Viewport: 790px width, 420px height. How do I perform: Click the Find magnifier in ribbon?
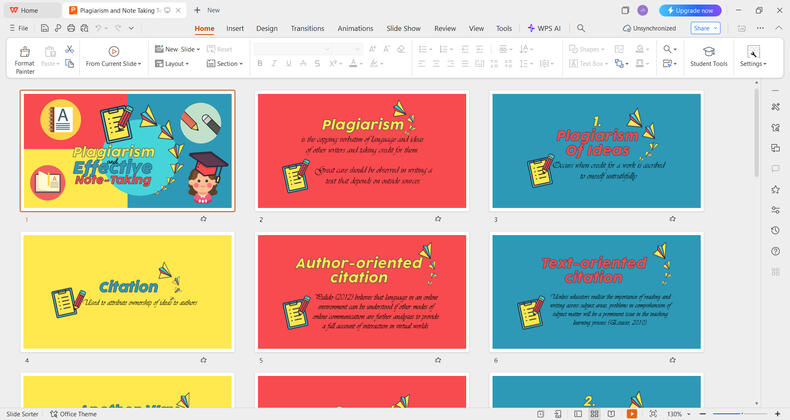[668, 49]
